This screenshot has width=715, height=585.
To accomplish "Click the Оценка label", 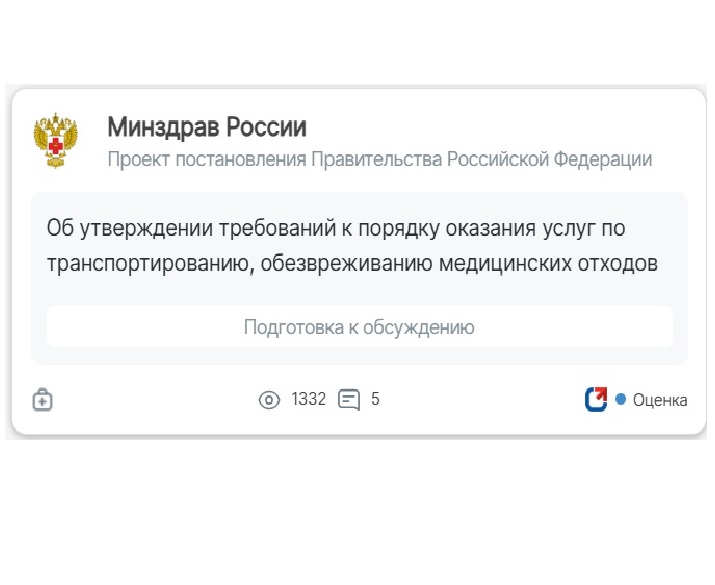I will (x=660, y=400).
